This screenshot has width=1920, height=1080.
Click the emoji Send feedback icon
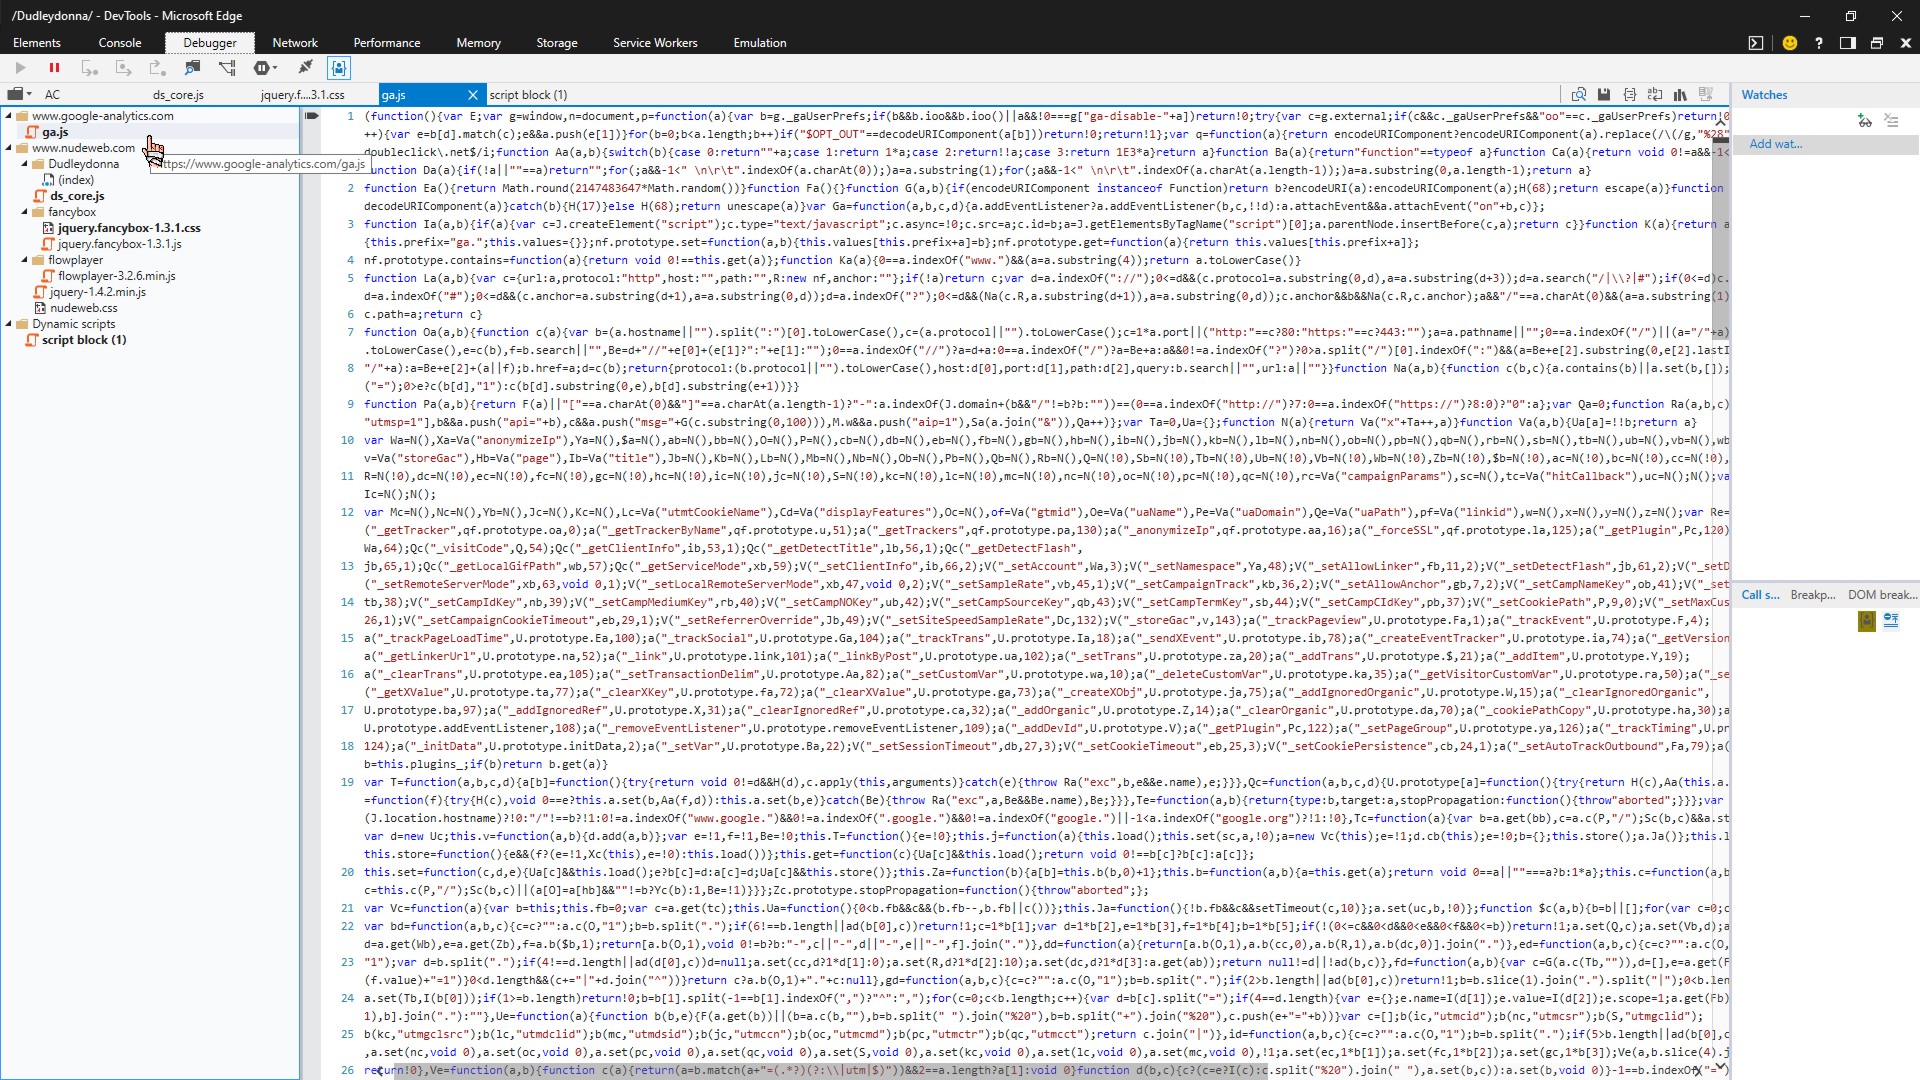pyautogui.click(x=1790, y=43)
